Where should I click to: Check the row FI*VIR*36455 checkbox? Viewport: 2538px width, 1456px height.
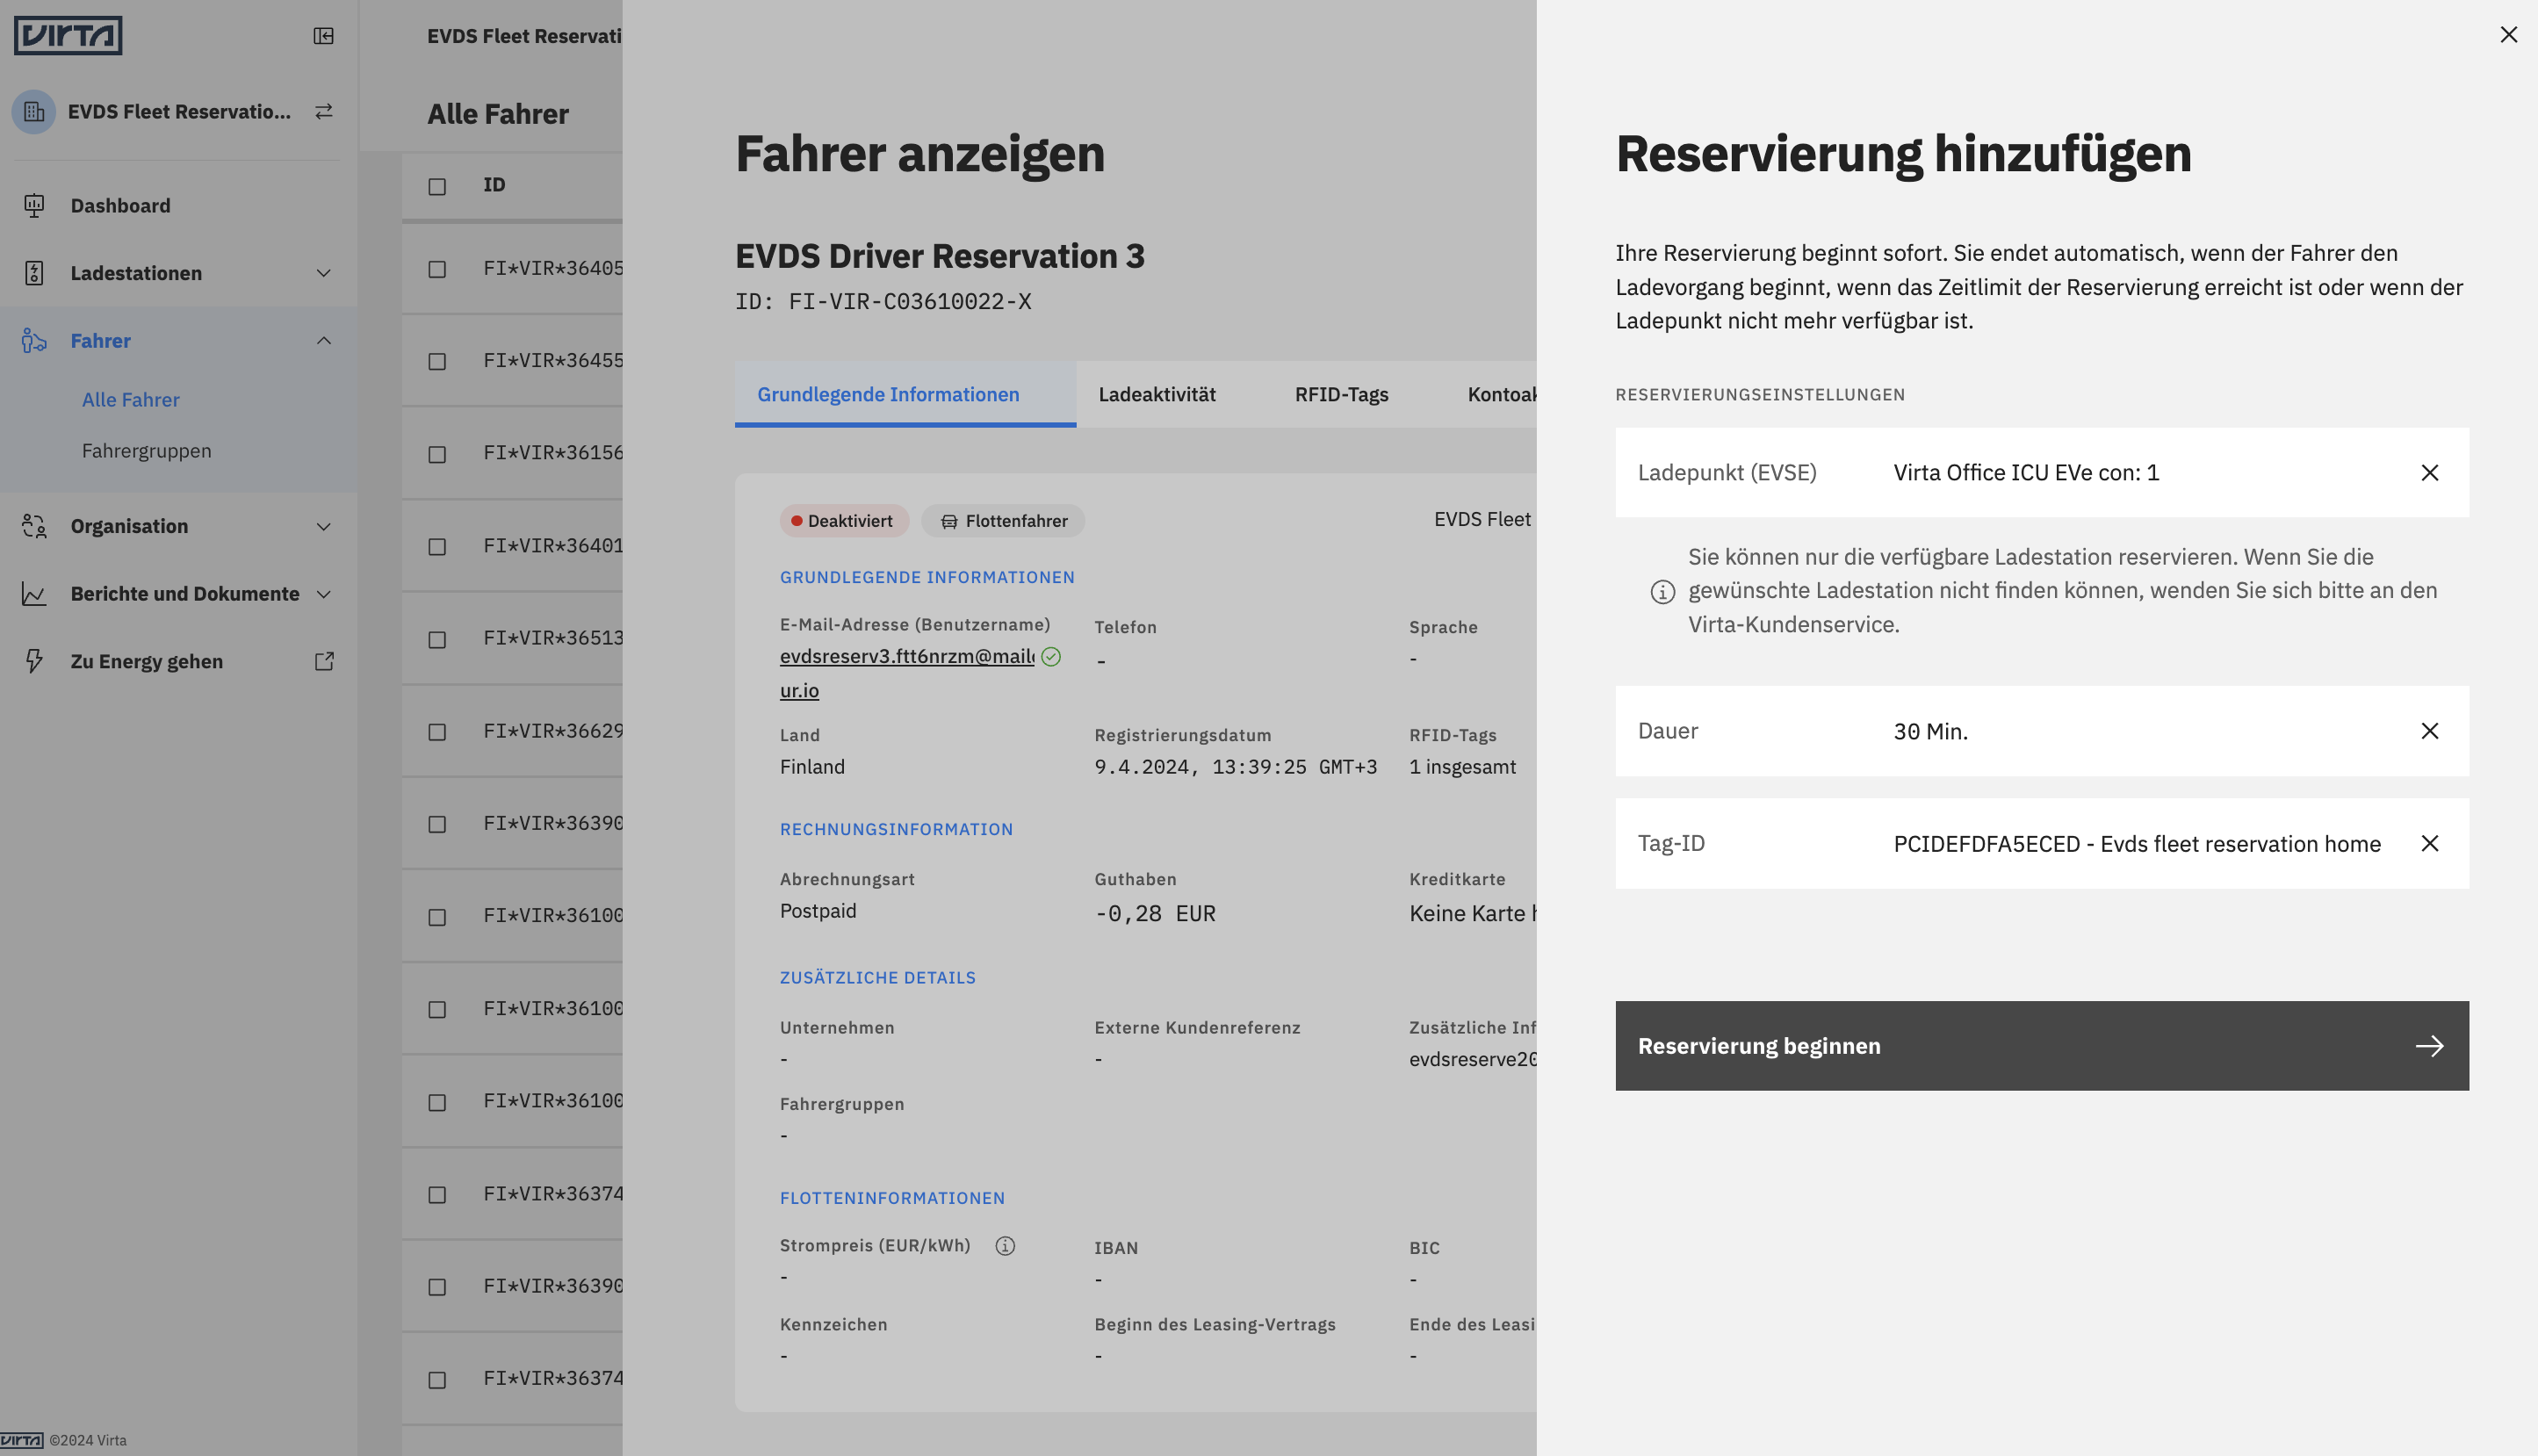437,361
